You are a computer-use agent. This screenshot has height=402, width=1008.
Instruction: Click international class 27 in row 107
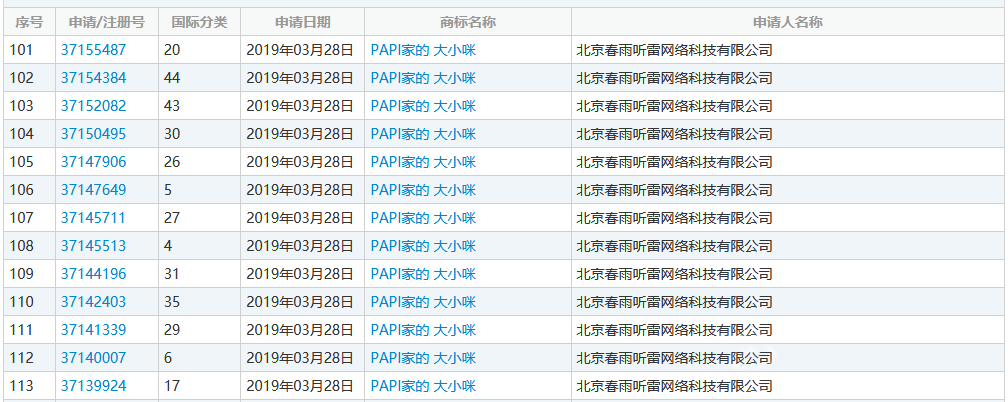[172, 218]
